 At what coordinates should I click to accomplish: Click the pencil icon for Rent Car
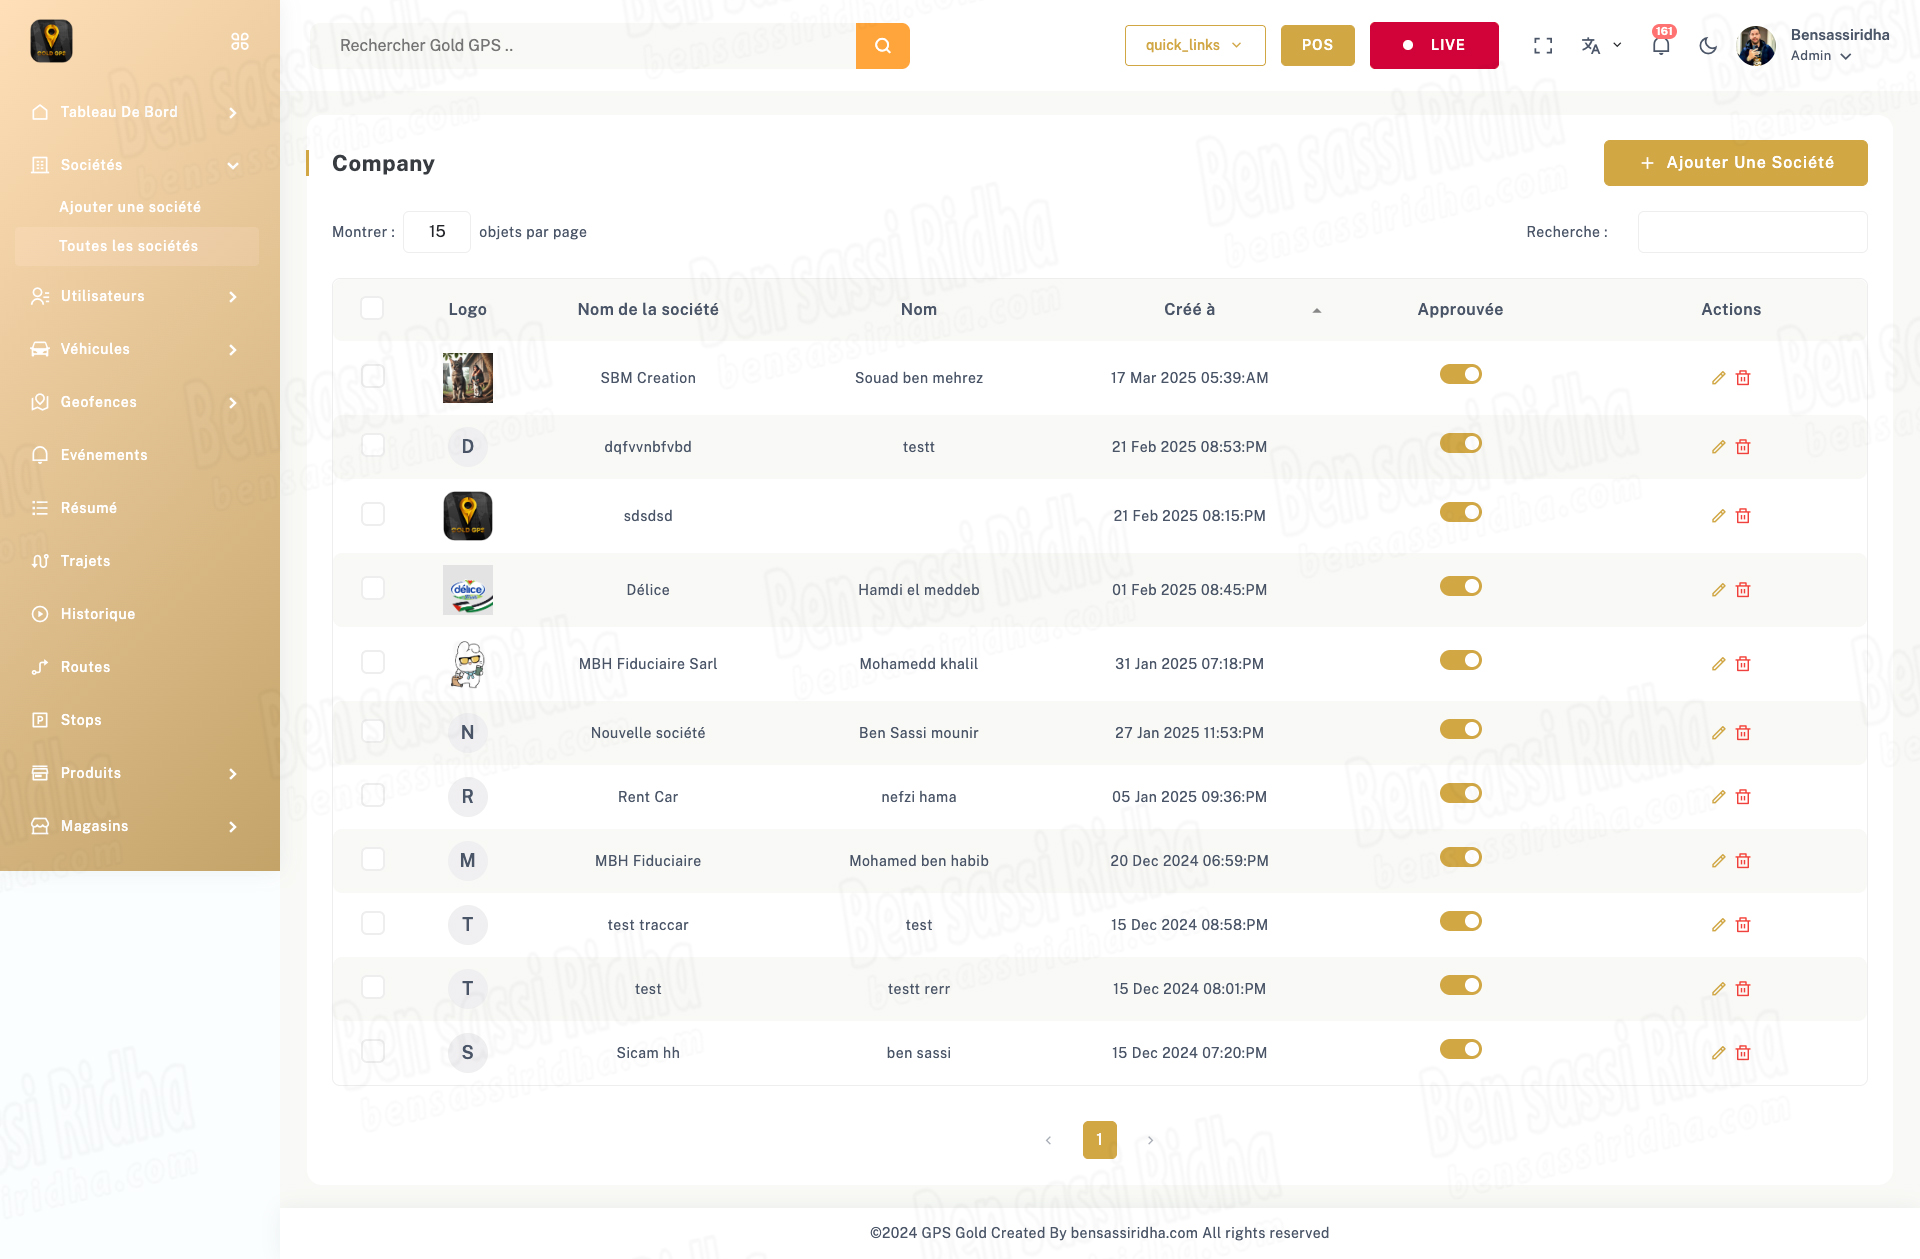1718,797
